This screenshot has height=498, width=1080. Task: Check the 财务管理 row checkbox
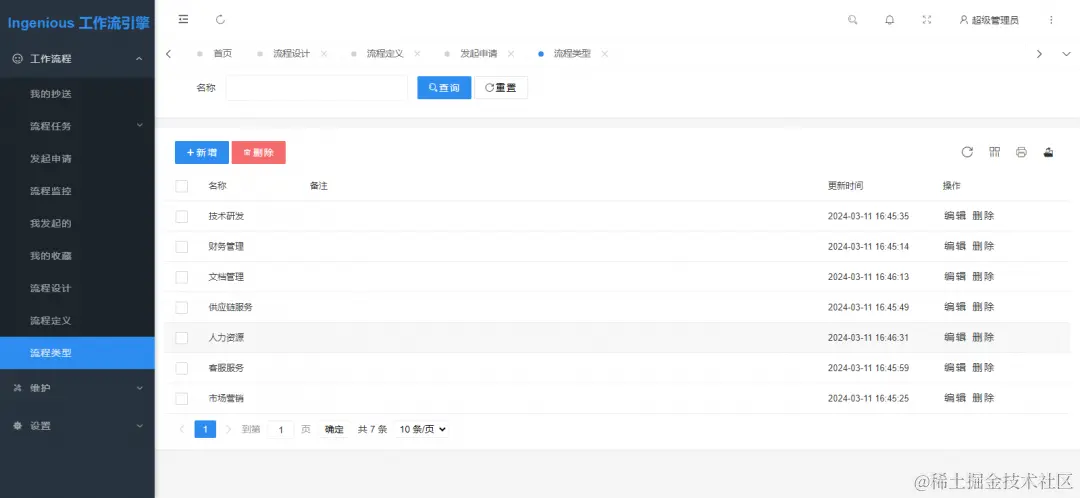pyautogui.click(x=182, y=247)
